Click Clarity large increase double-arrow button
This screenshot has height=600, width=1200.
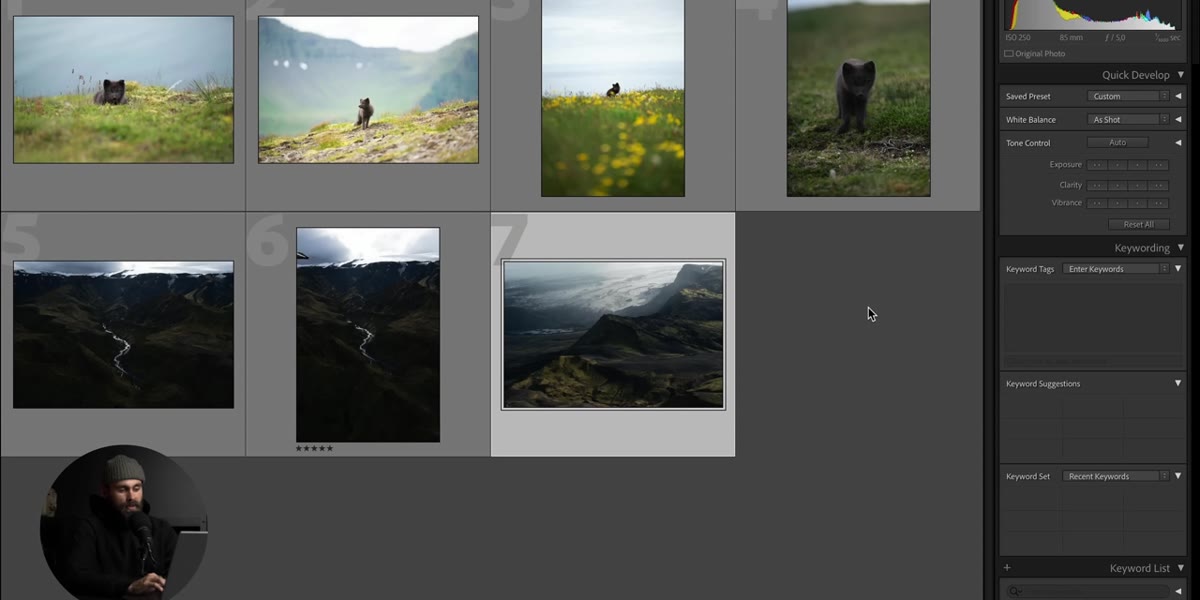click(x=1159, y=185)
